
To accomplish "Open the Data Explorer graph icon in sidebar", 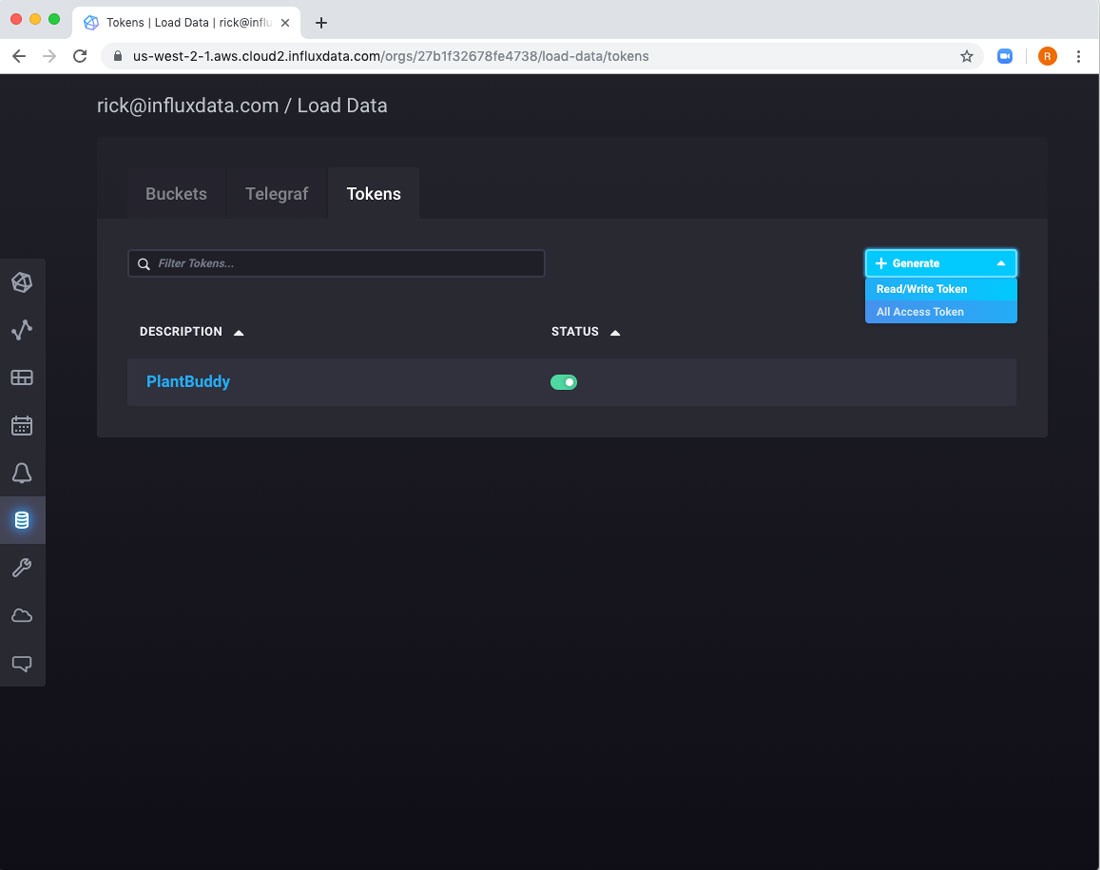I will pyautogui.click(x=22, y=330).
